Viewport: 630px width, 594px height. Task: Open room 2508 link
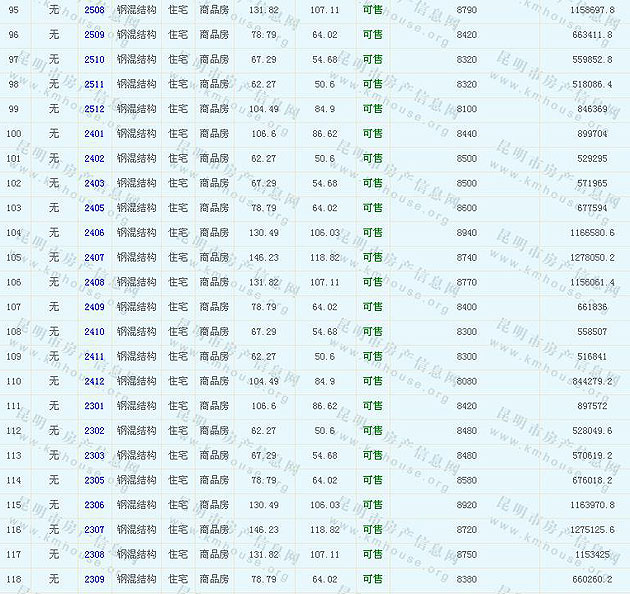pos(94,9)
